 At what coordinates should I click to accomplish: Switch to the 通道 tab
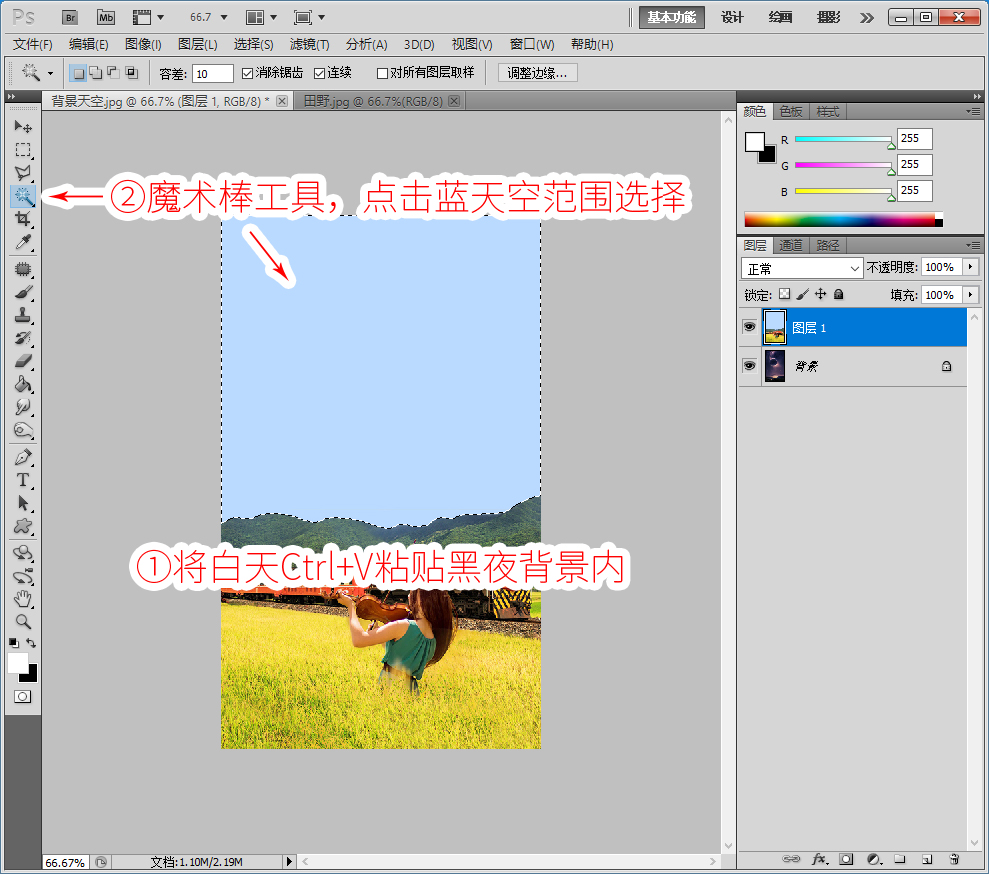(x=790, y=244)
